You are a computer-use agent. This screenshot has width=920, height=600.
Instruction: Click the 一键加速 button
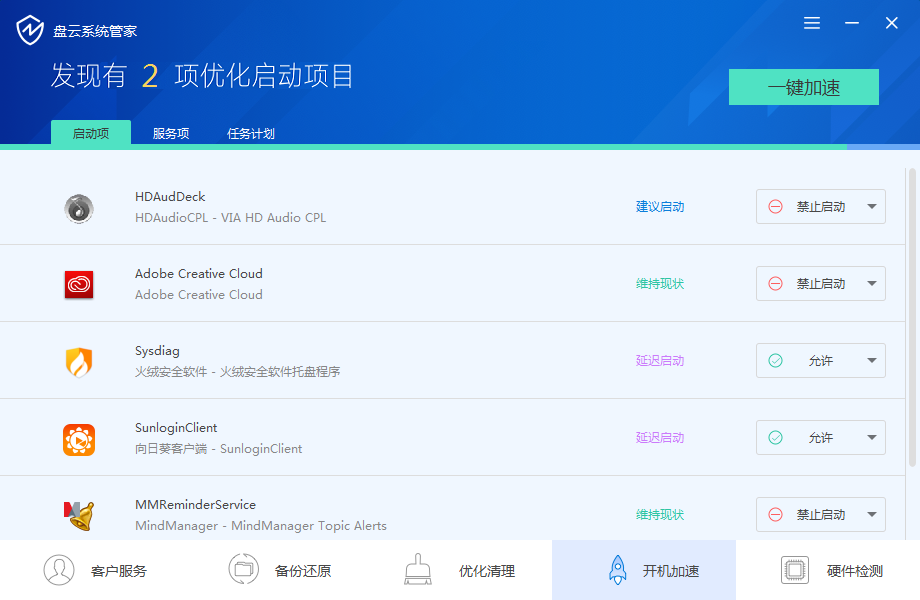[803, 87]
